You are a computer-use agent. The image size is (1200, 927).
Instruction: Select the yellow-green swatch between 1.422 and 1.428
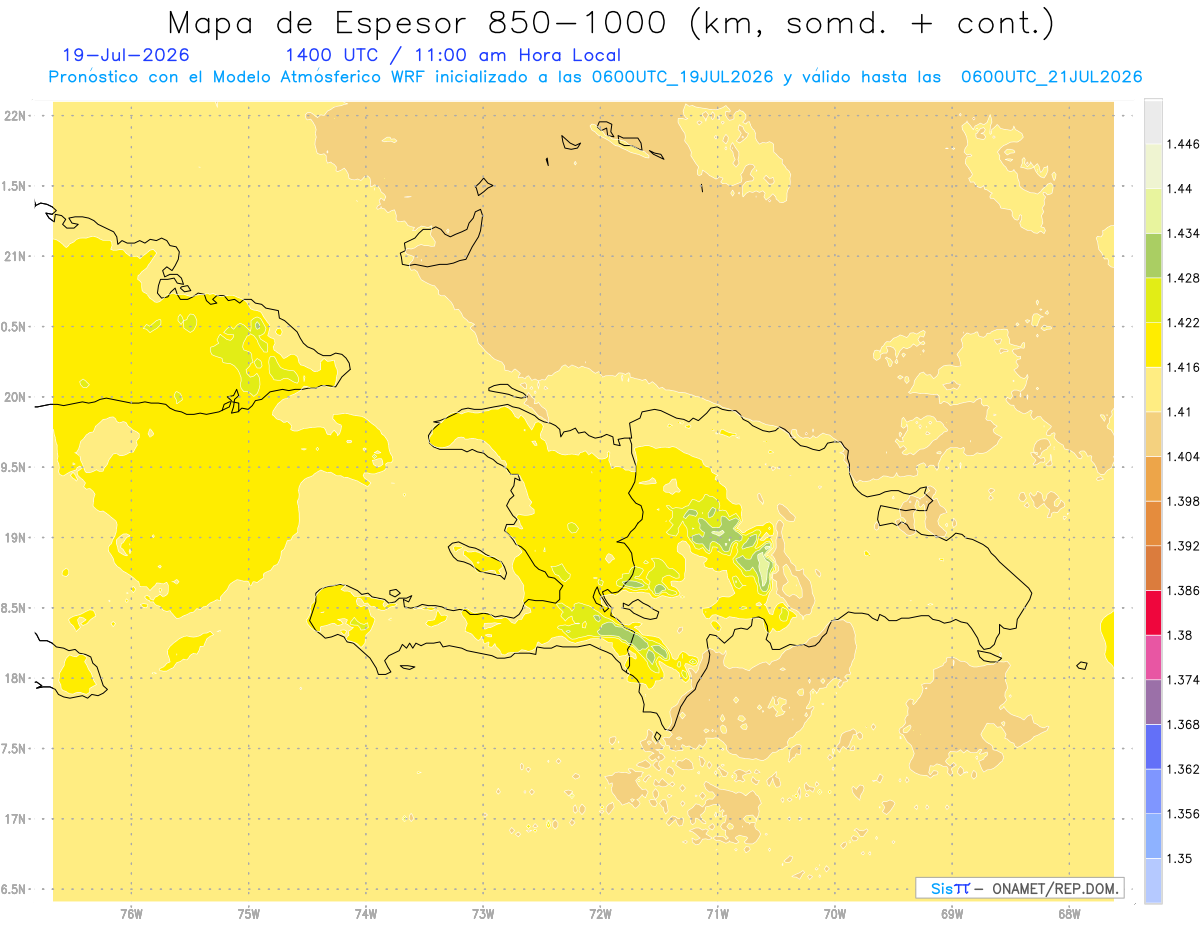(x=1153, y=300)
